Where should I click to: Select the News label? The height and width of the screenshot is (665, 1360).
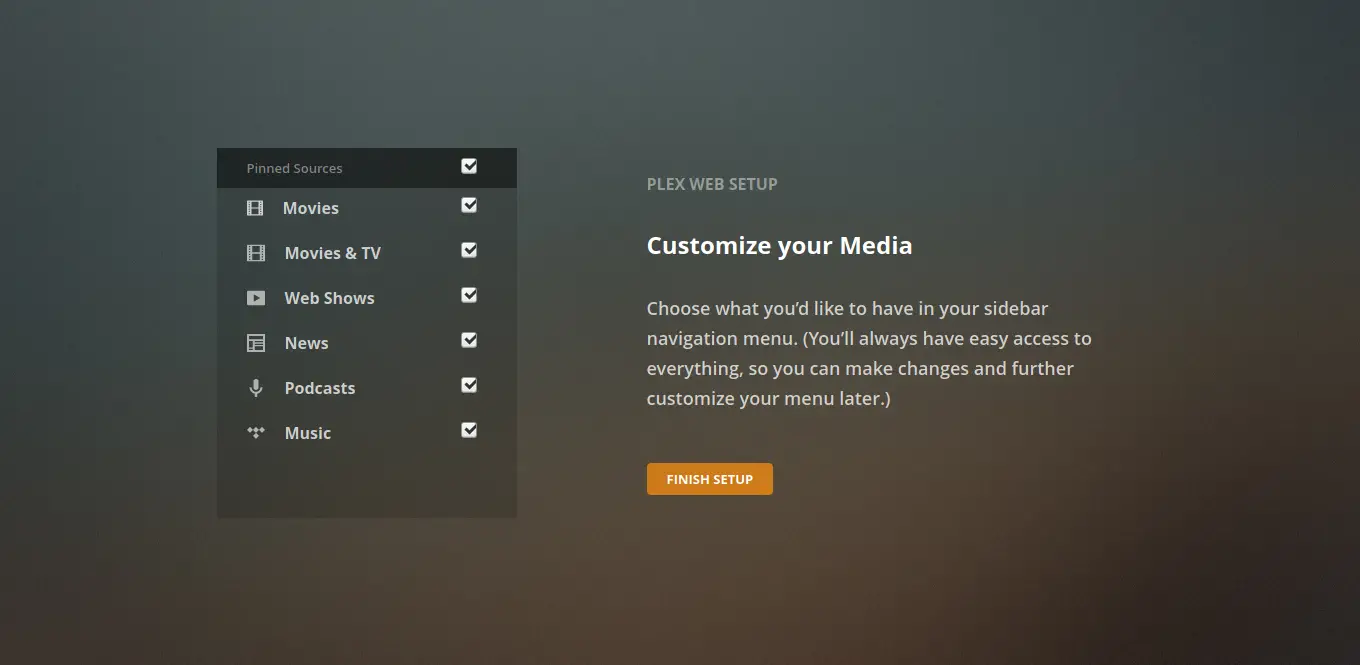pos(307,343)
